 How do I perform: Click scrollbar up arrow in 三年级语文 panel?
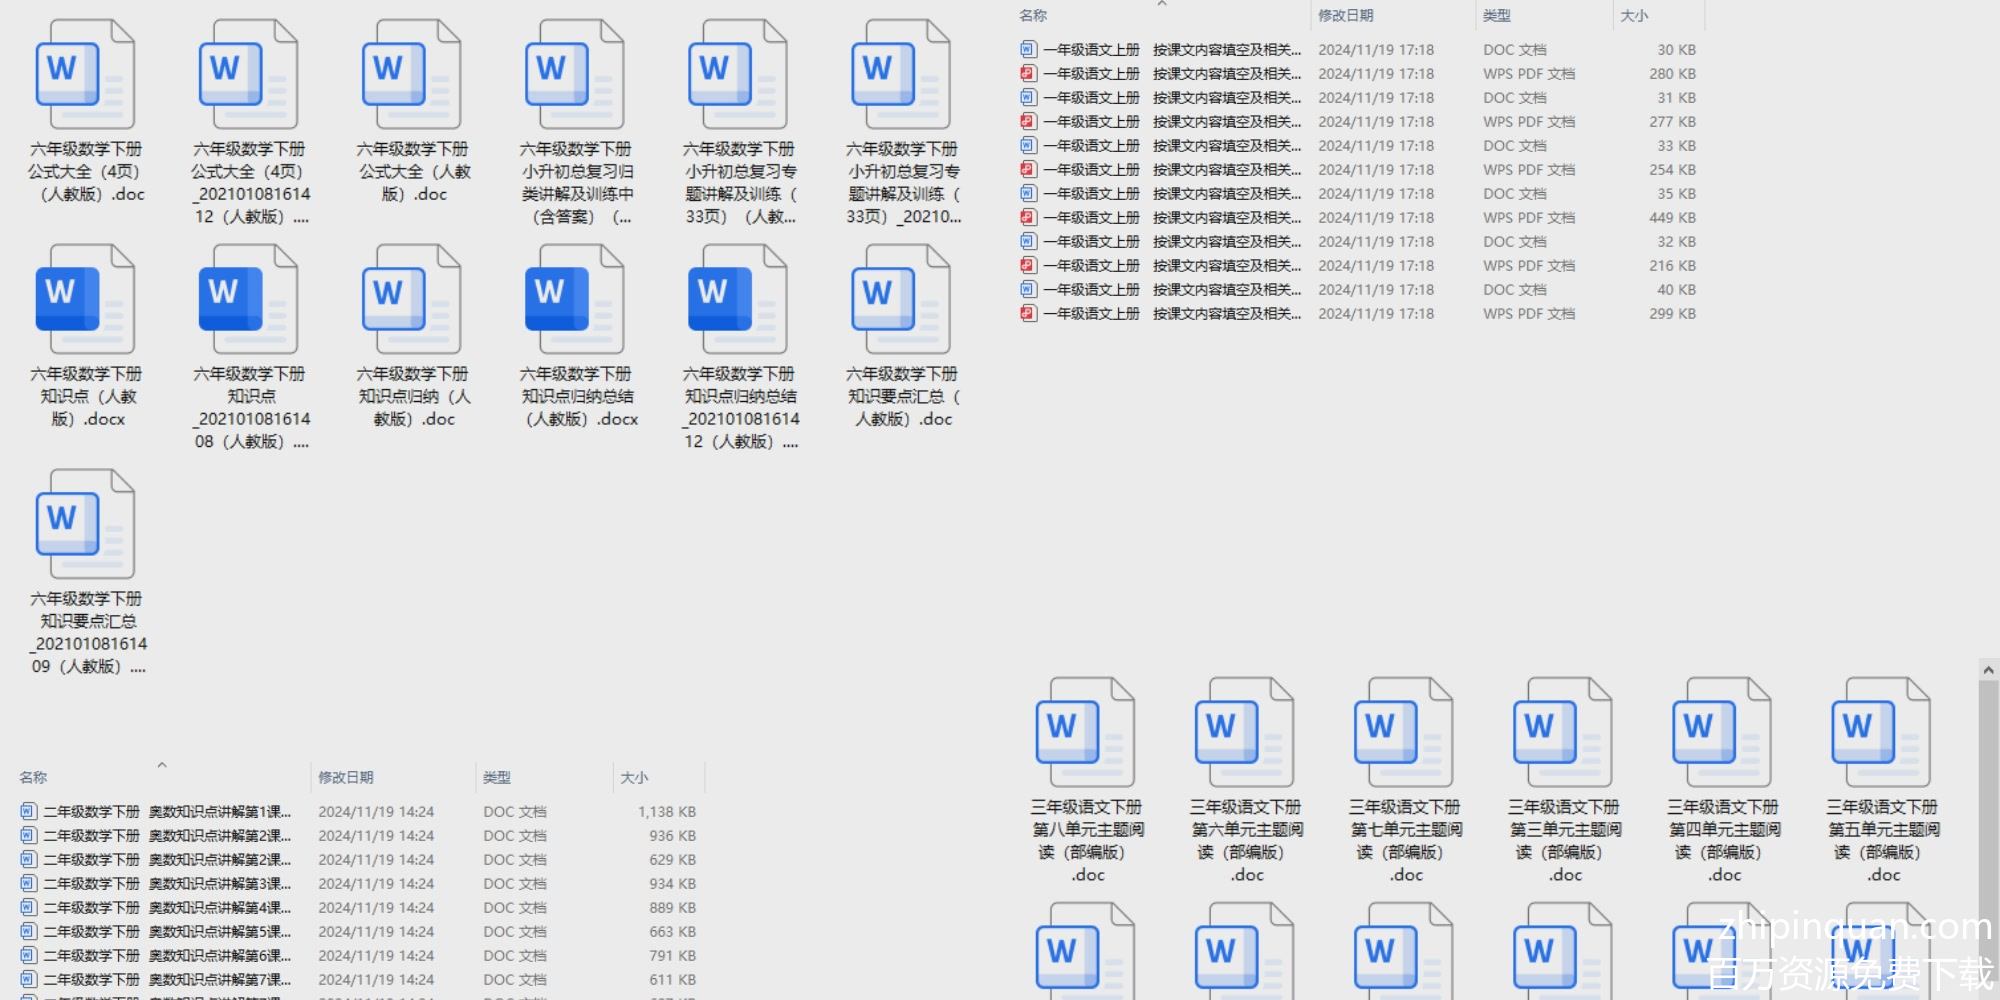(1987, 670)
